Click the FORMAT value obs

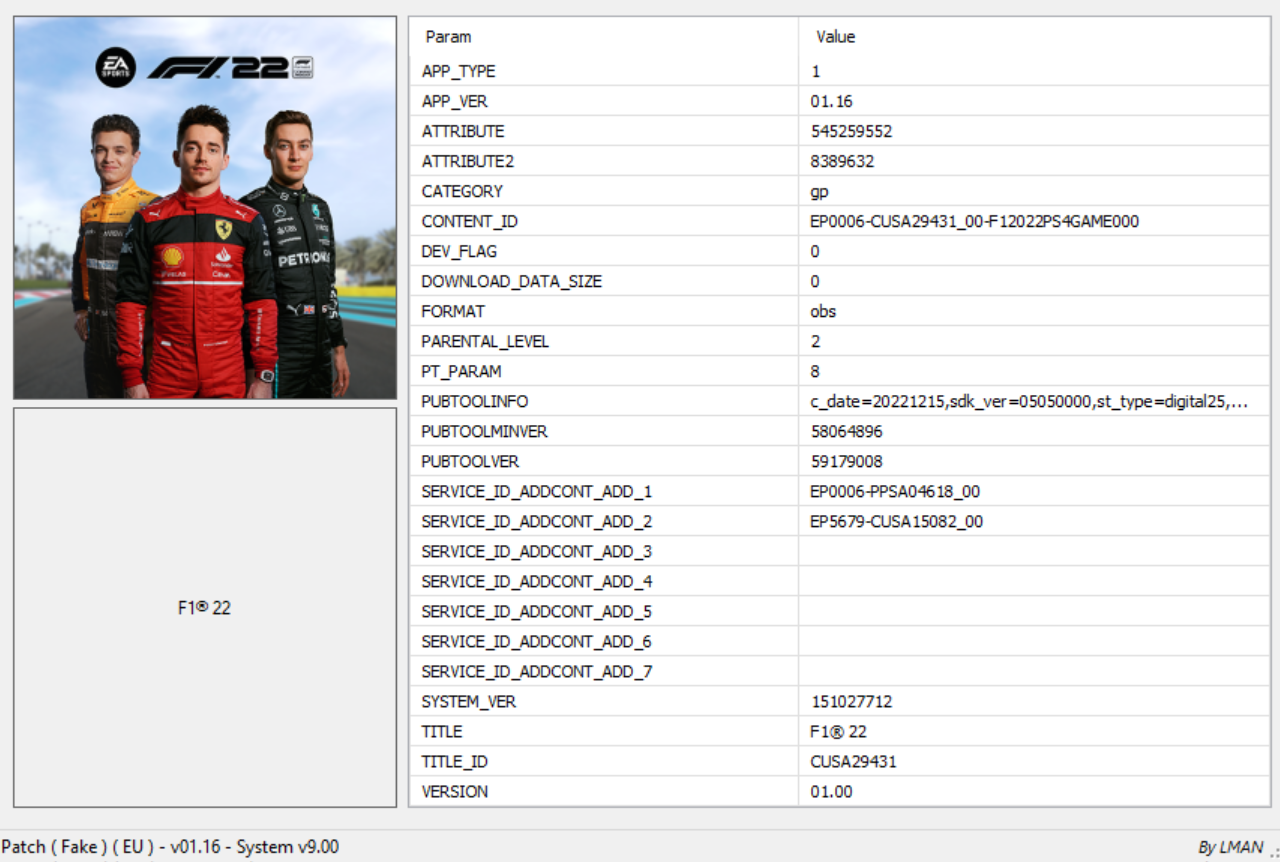[823, 311]
